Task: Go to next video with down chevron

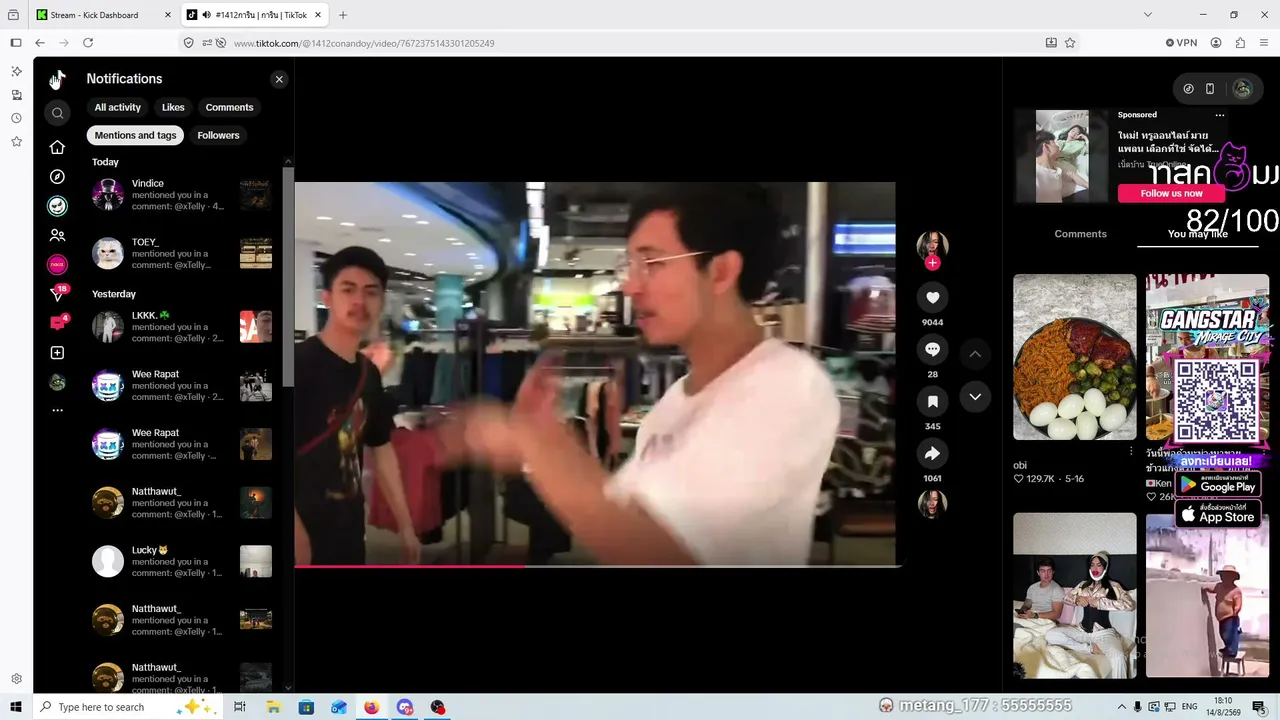Action: tap(975, 397)
